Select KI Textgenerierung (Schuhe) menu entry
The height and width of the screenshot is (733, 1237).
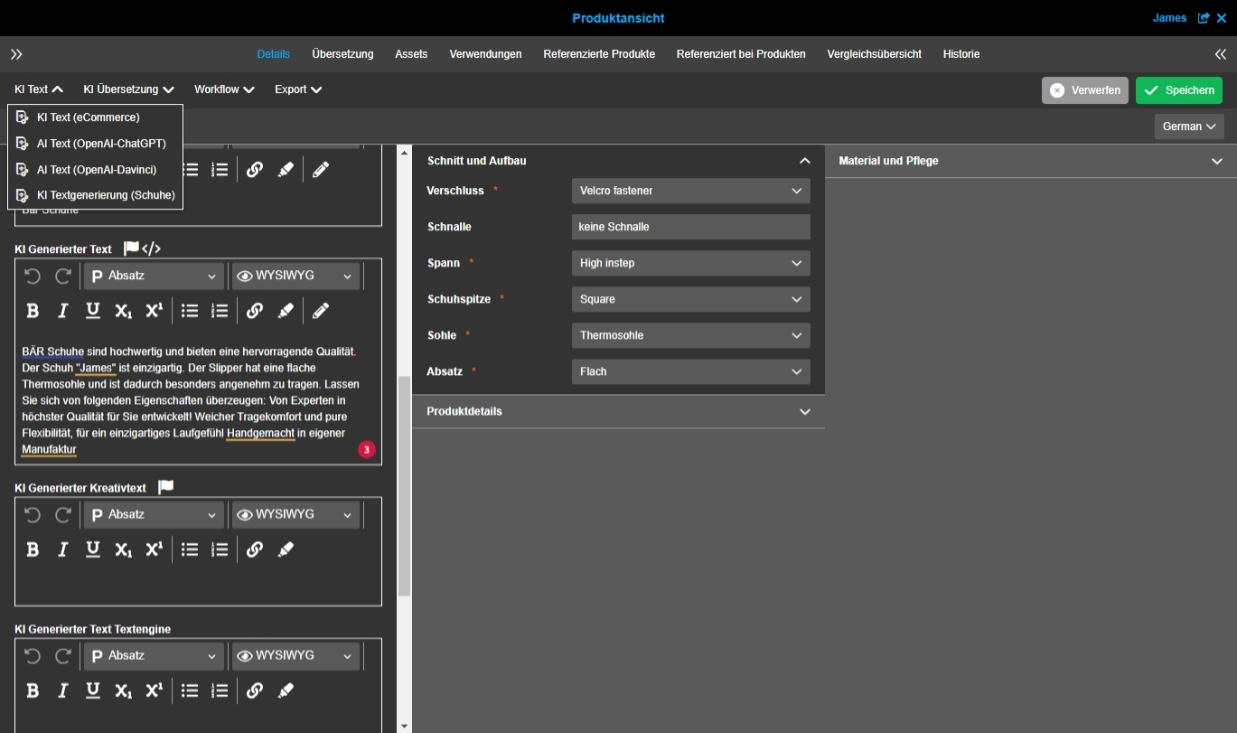point(105,195)
